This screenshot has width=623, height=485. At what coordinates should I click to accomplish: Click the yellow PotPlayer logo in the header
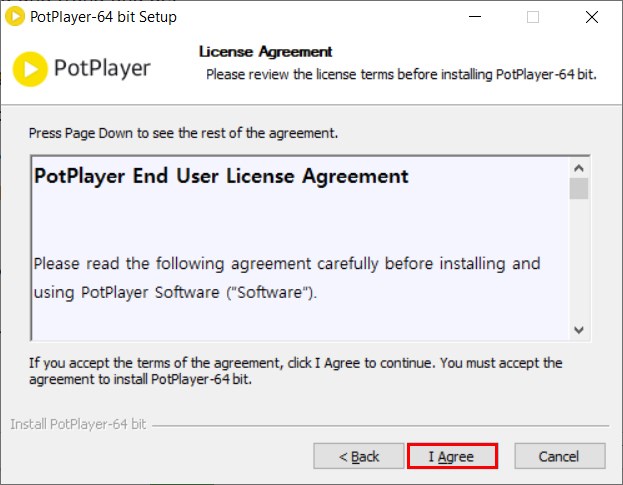(32, 68)
